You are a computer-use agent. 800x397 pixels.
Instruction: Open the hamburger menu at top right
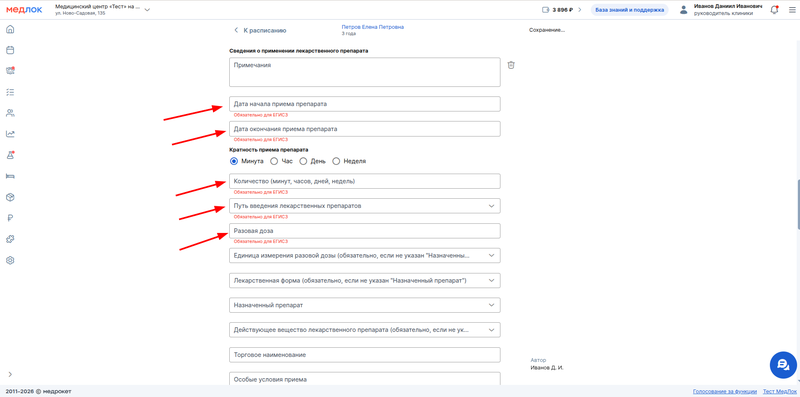pyautogui.click(x=792, y=9)
